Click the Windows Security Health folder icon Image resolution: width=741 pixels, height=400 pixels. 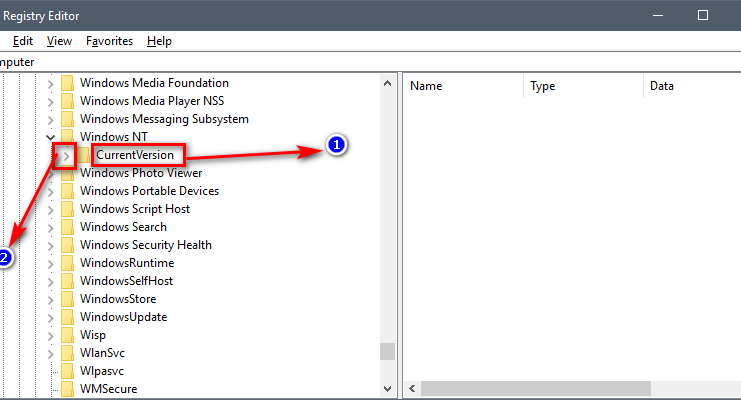pos(68,245)
